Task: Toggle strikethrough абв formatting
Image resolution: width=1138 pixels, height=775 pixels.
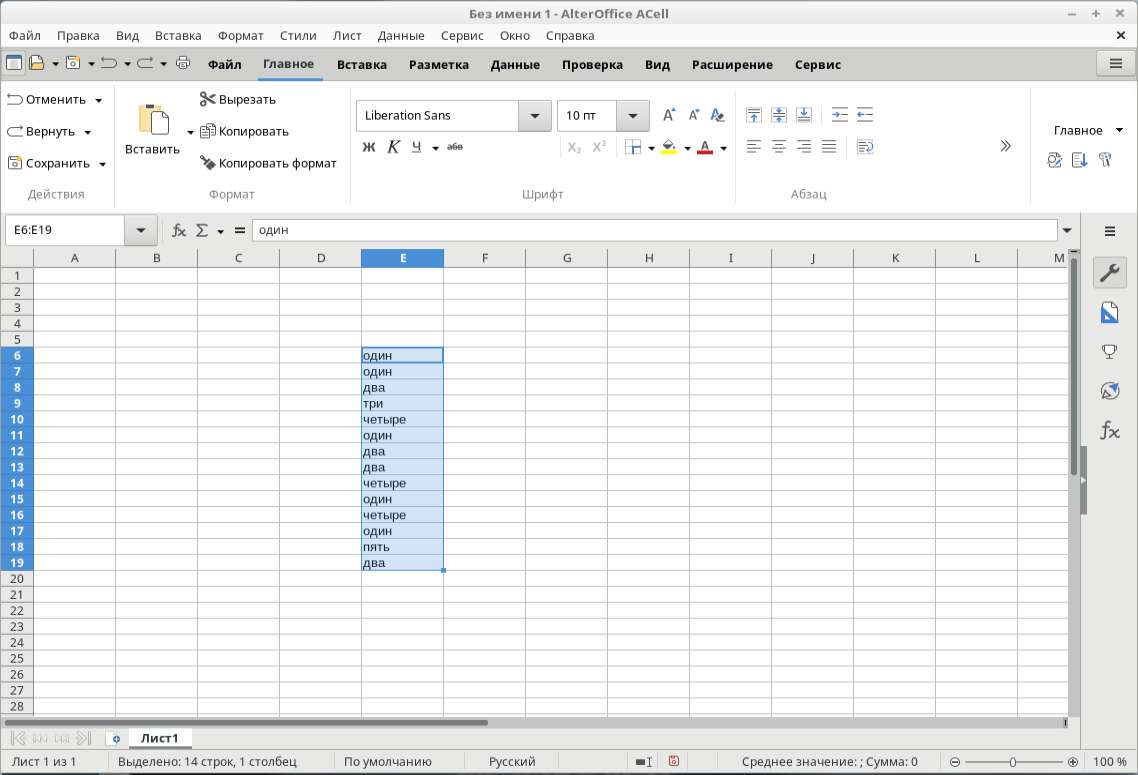Action: tap(455, 147)
